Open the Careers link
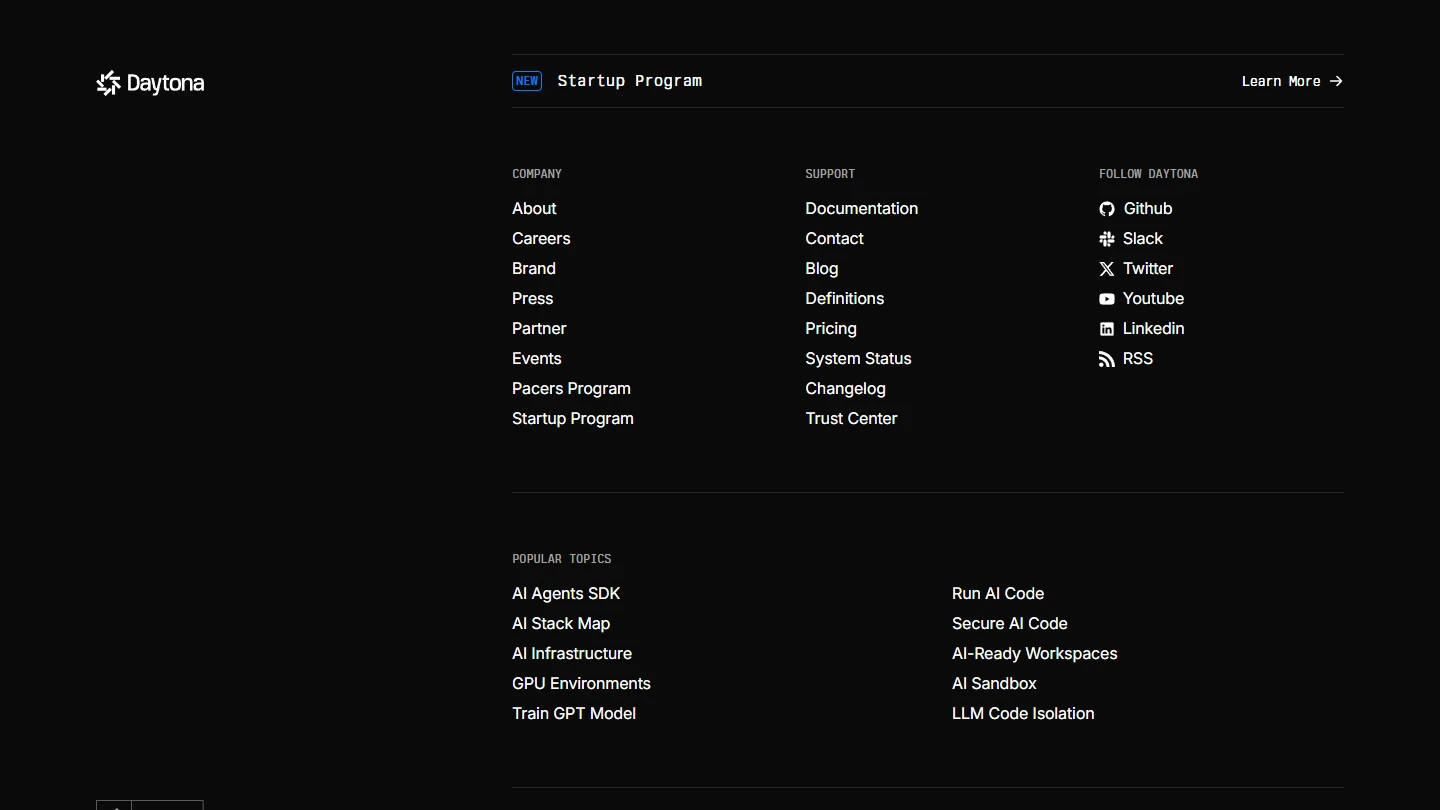Screen dimensions: 1440x810 click(541, 238)
